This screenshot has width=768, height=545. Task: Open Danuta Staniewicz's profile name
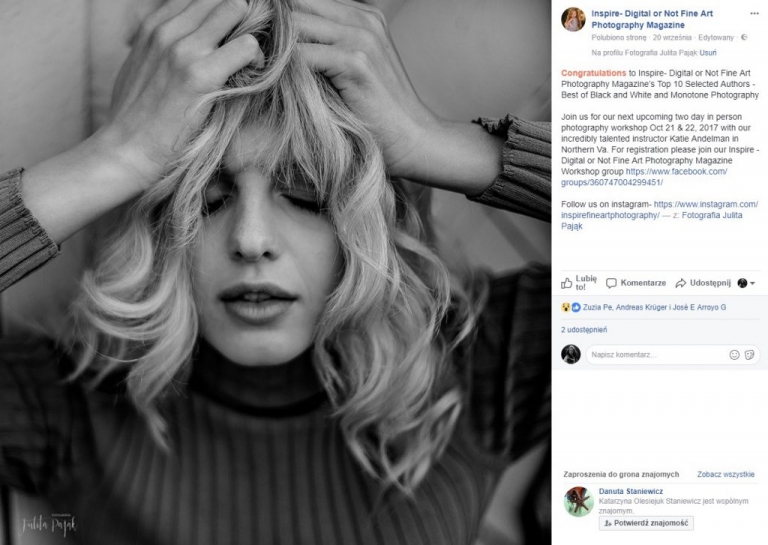tap(630, 491)
